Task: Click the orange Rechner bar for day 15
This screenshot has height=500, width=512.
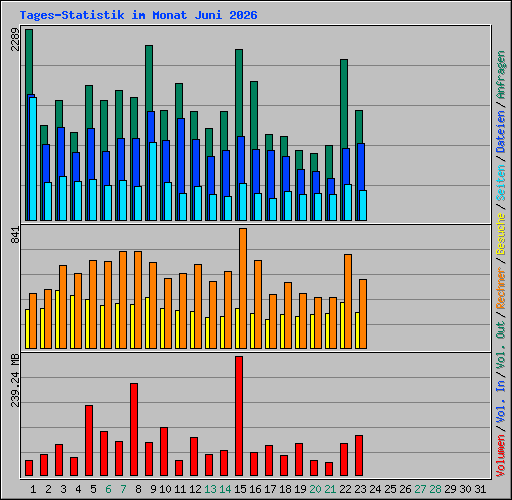Action: click(x=243, y=289)
